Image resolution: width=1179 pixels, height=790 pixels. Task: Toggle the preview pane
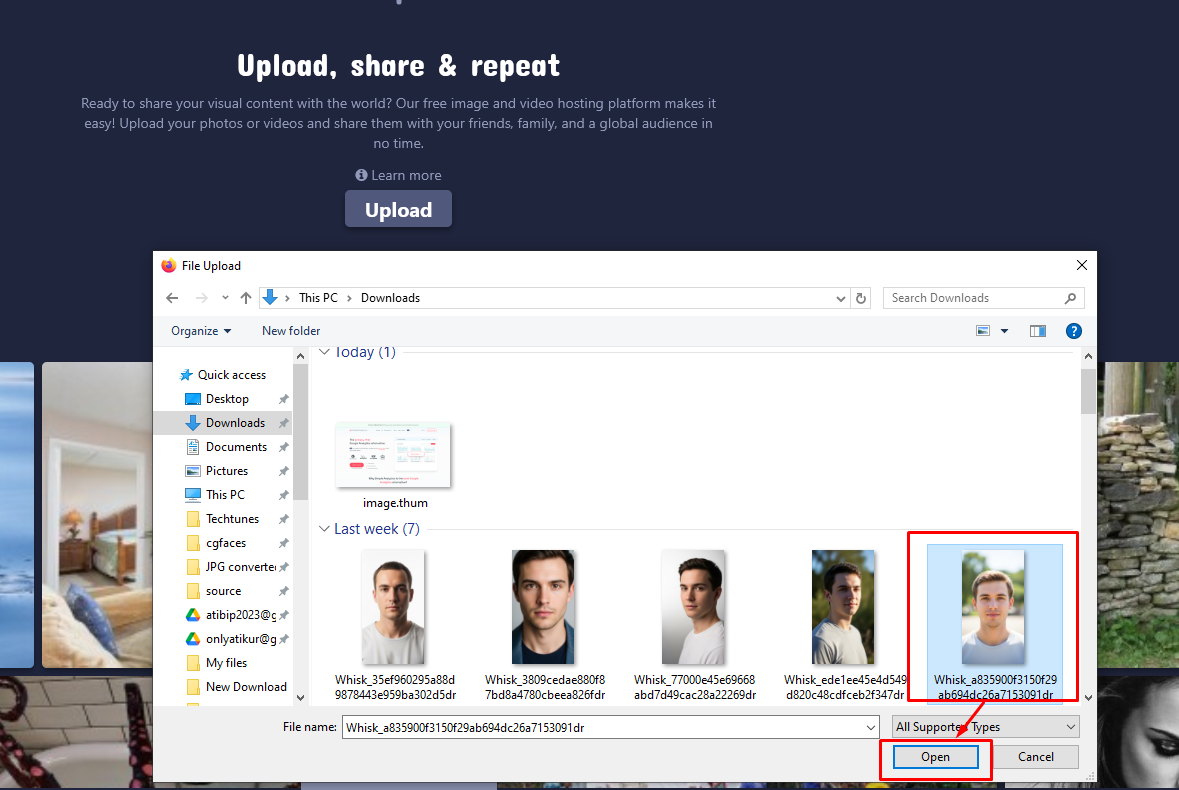click(1038, 331)
